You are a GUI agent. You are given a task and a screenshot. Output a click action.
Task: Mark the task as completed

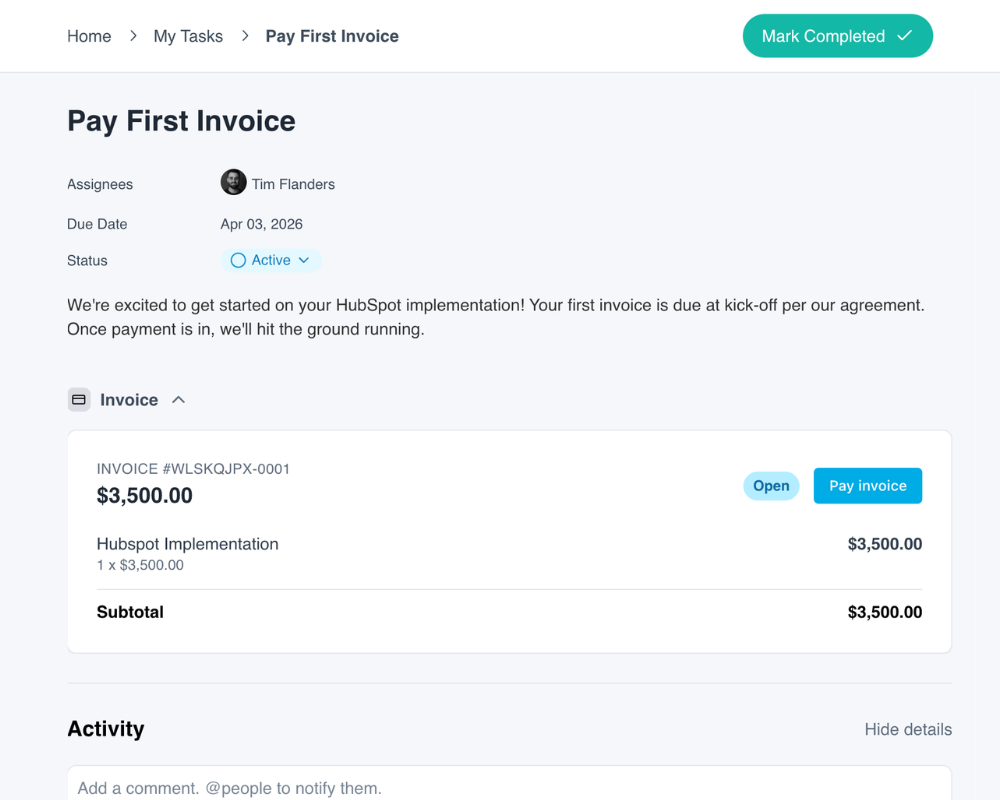[837, 36]
